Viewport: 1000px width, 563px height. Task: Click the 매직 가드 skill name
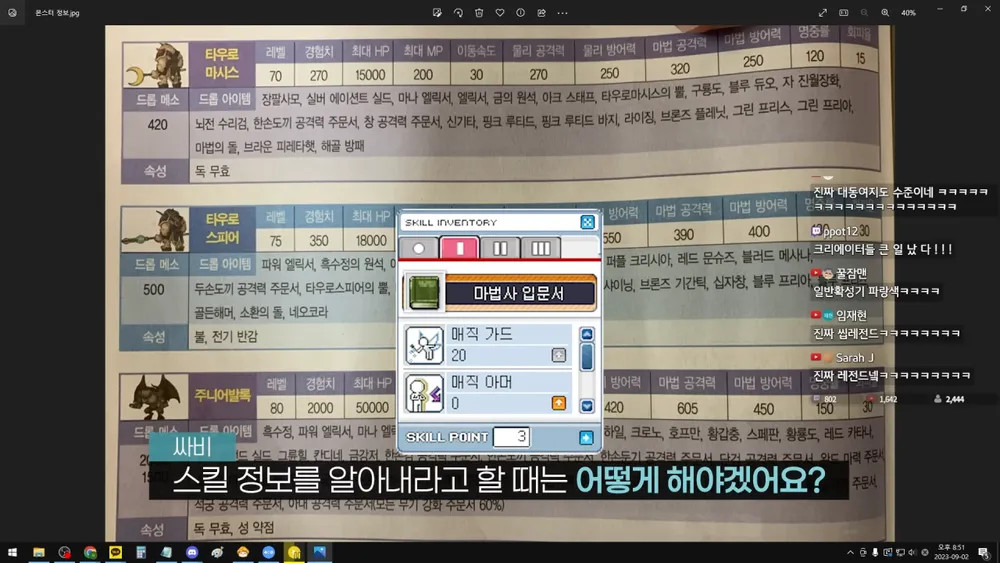pyautogui.click(x=482, y=334)
